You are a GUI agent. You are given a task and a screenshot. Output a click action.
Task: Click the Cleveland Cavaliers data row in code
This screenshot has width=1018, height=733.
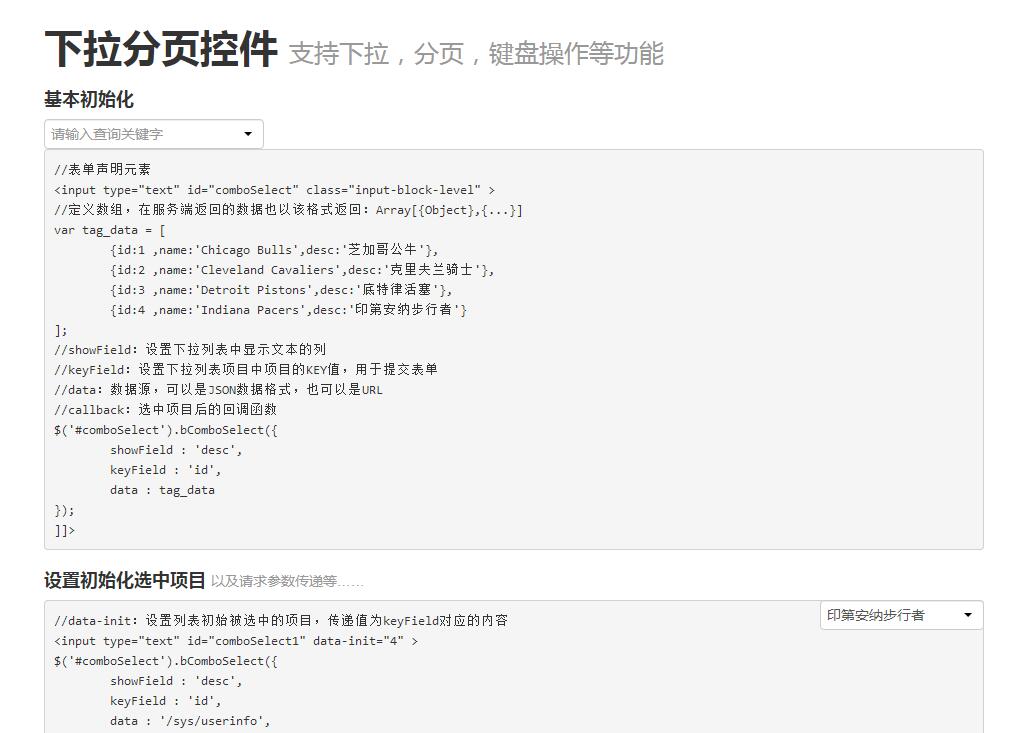point(302,269)
